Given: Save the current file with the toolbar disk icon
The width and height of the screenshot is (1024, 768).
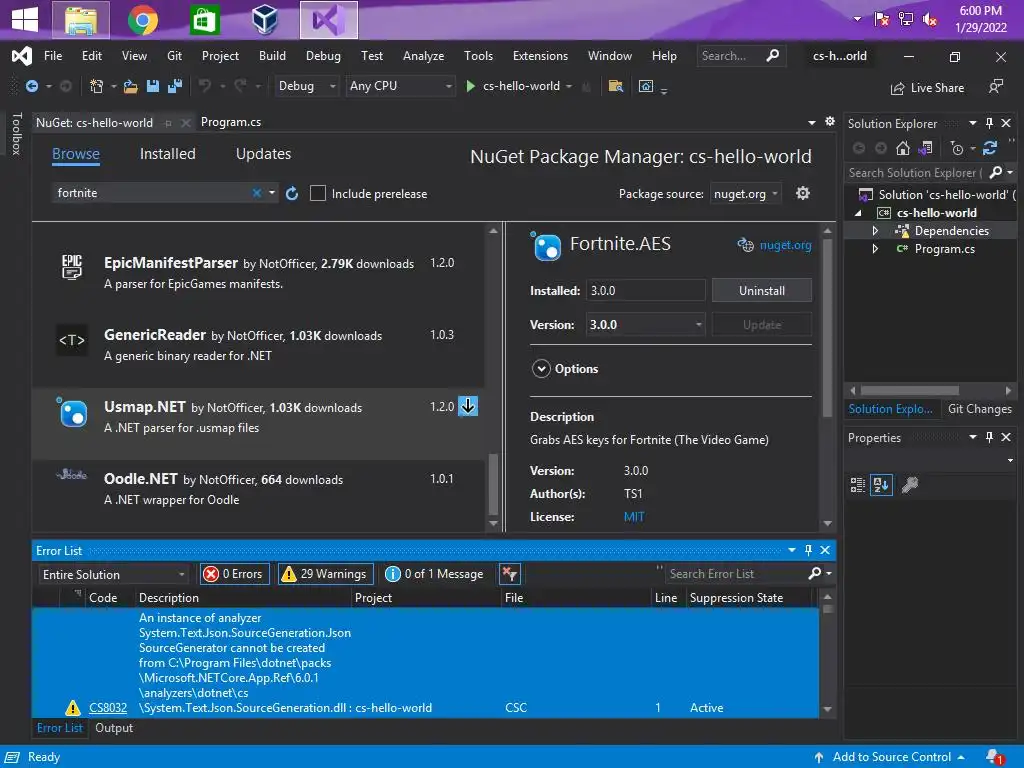Looking at the screenshot, I should coord(153,86).
